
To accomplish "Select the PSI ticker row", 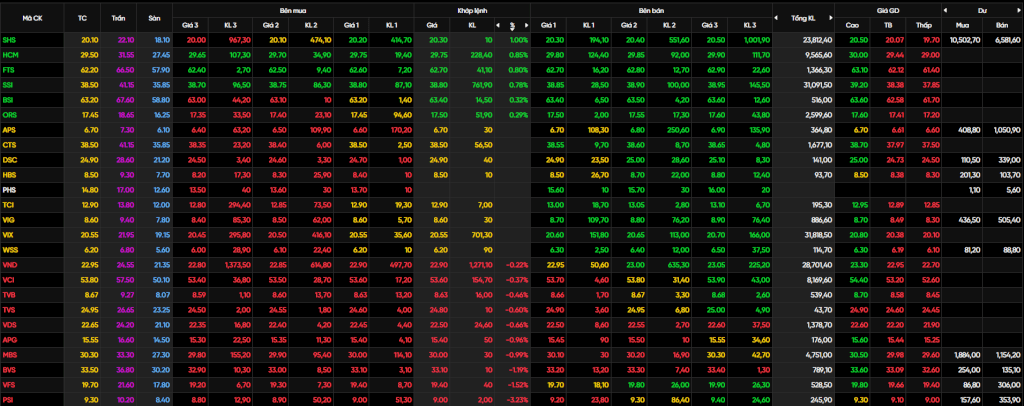I will [x=512, y=399].
